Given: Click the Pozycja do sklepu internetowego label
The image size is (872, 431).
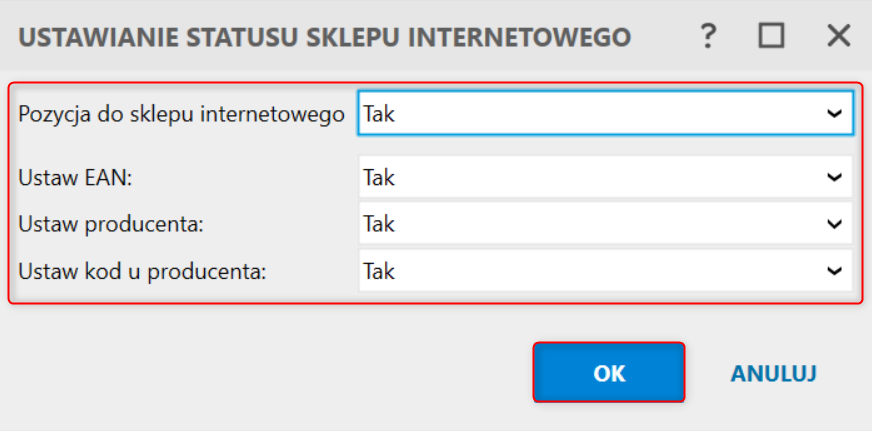Looking at the screenshot, I should pyautogui.click(x=182, y=115).
